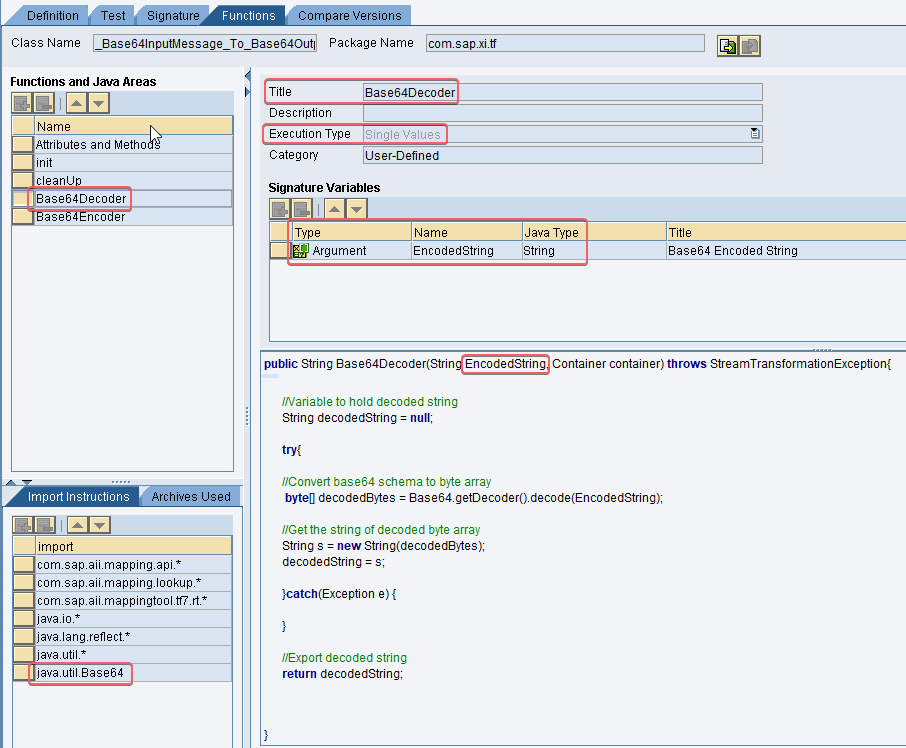Select import java.util.*

coord(133,654)
